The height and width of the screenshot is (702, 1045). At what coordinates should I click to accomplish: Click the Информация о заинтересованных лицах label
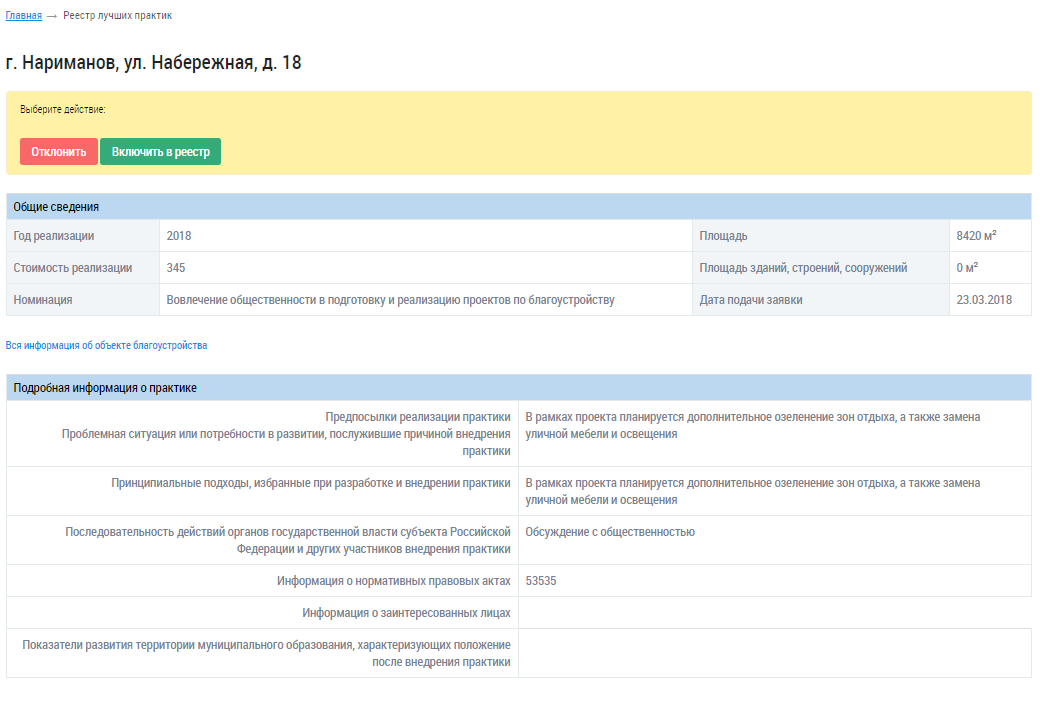pos(406,613)
